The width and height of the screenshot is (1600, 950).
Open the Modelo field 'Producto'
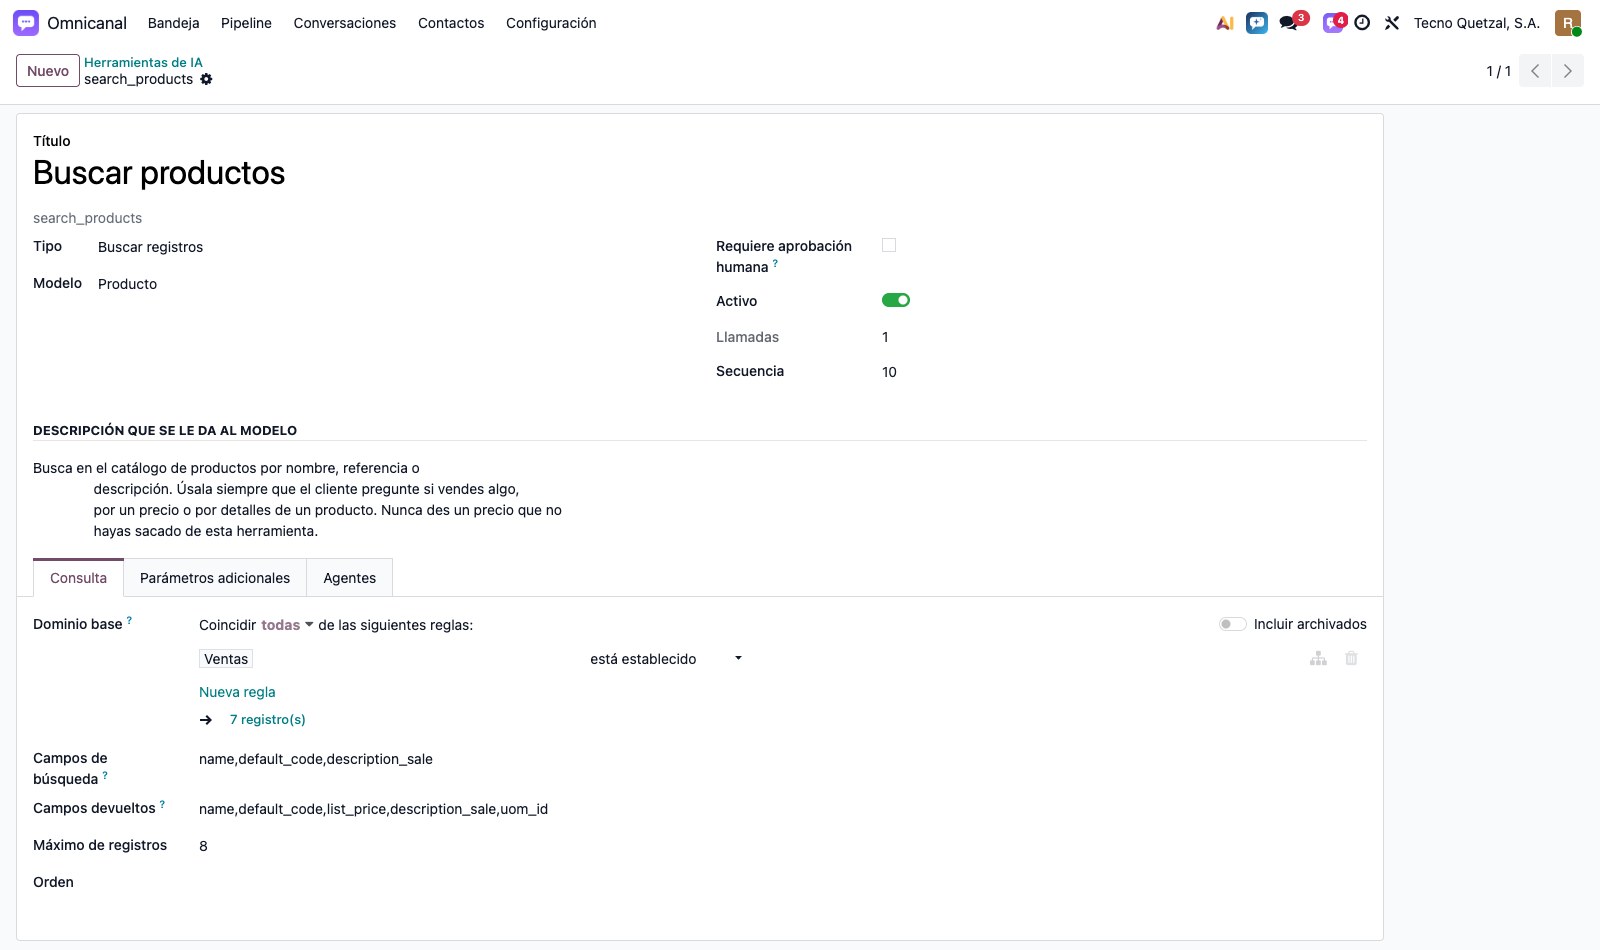(x=127, y=284)
